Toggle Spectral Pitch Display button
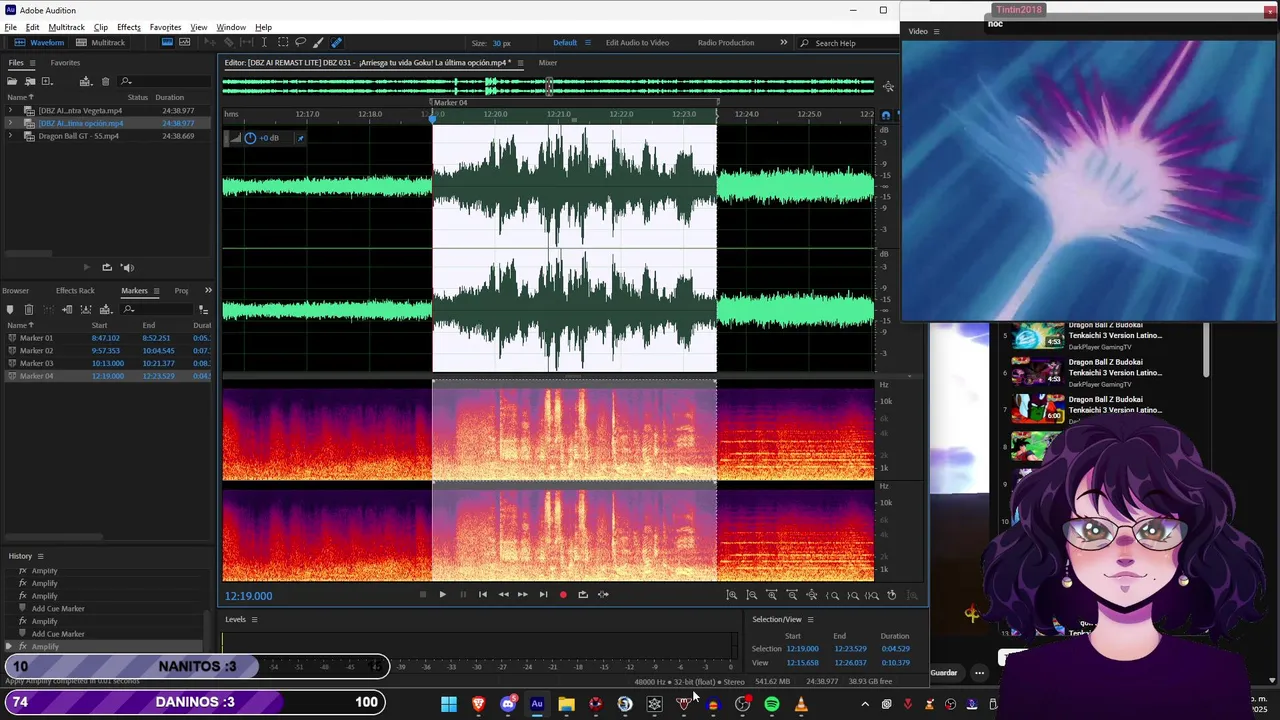Viewport: 1280px width, 720px height. (x=184, y=42)
